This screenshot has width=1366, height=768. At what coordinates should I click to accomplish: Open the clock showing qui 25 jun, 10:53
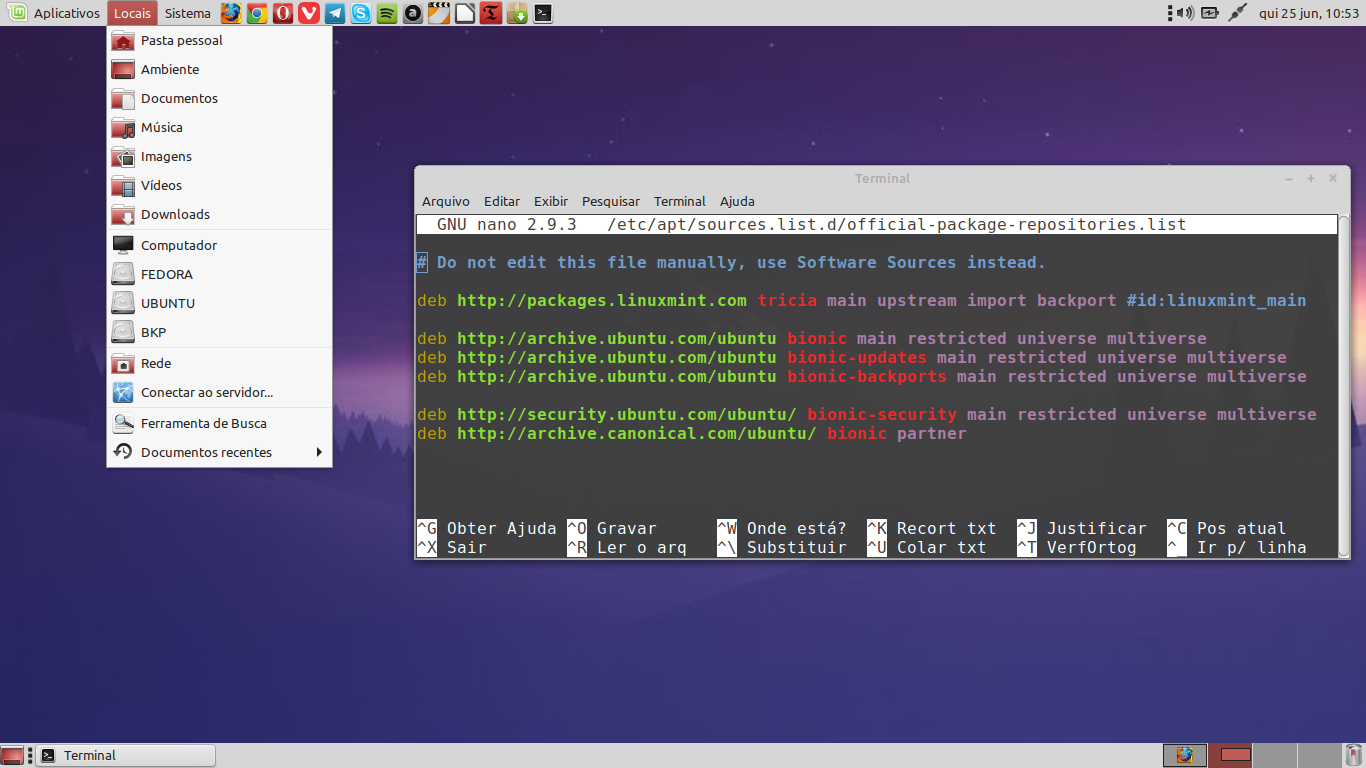[x=1308, y=13]
